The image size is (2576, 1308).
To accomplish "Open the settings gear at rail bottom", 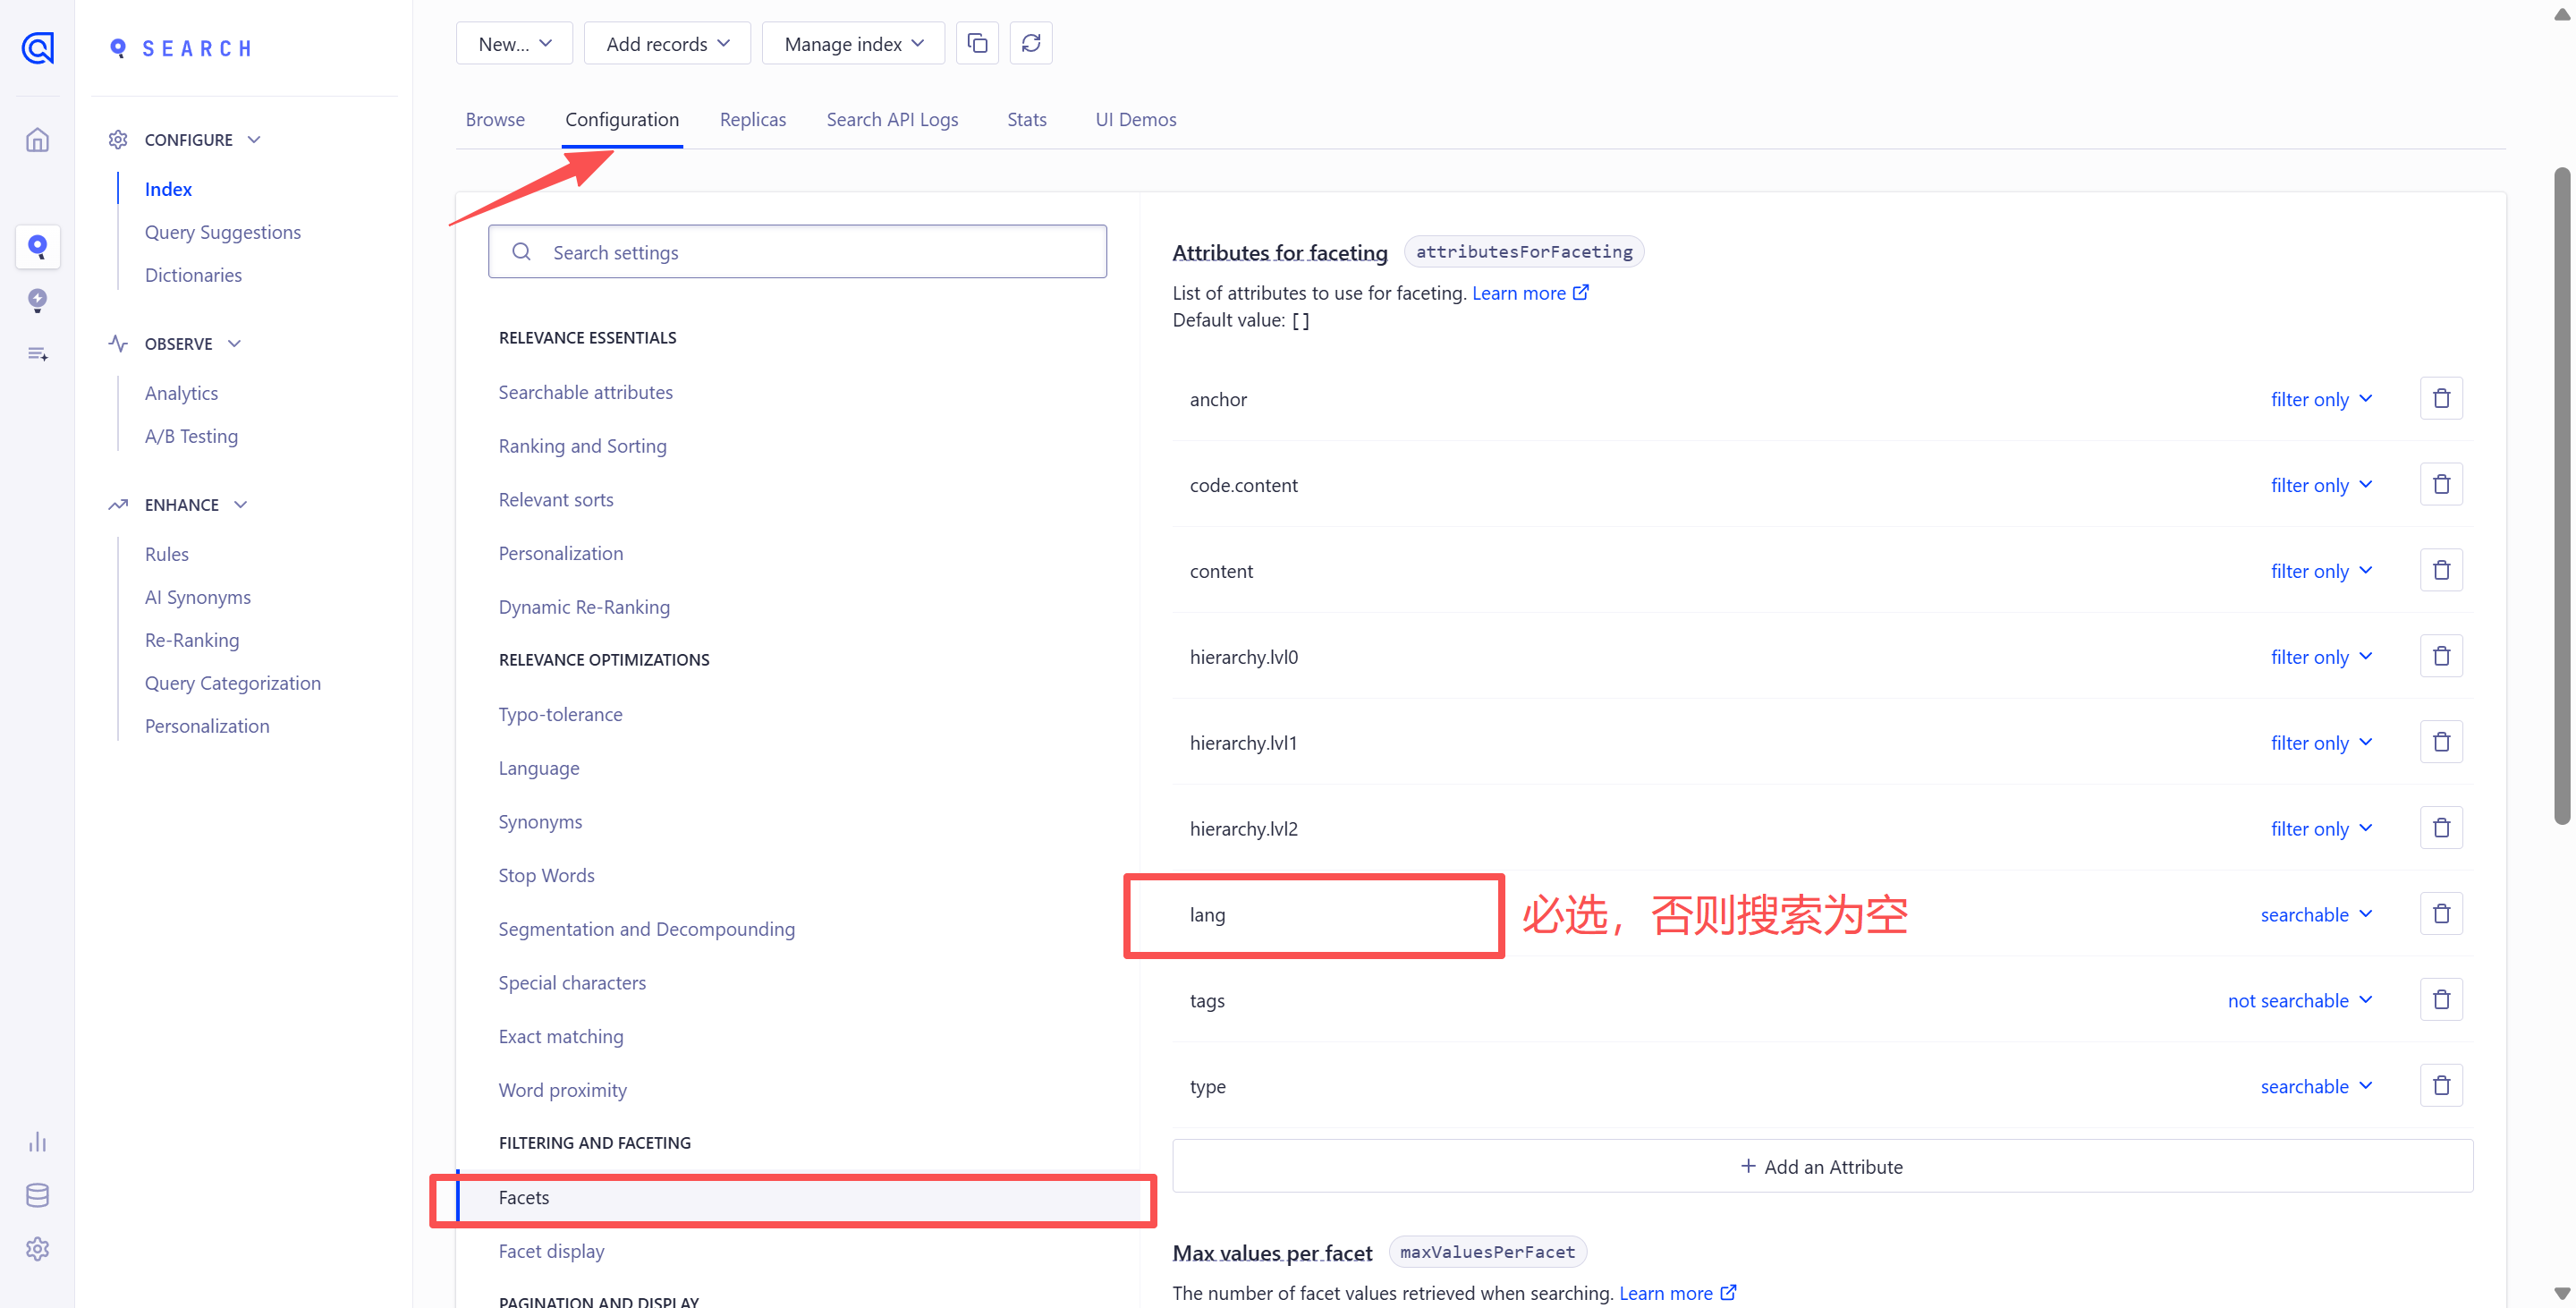I will [37, 1248].
